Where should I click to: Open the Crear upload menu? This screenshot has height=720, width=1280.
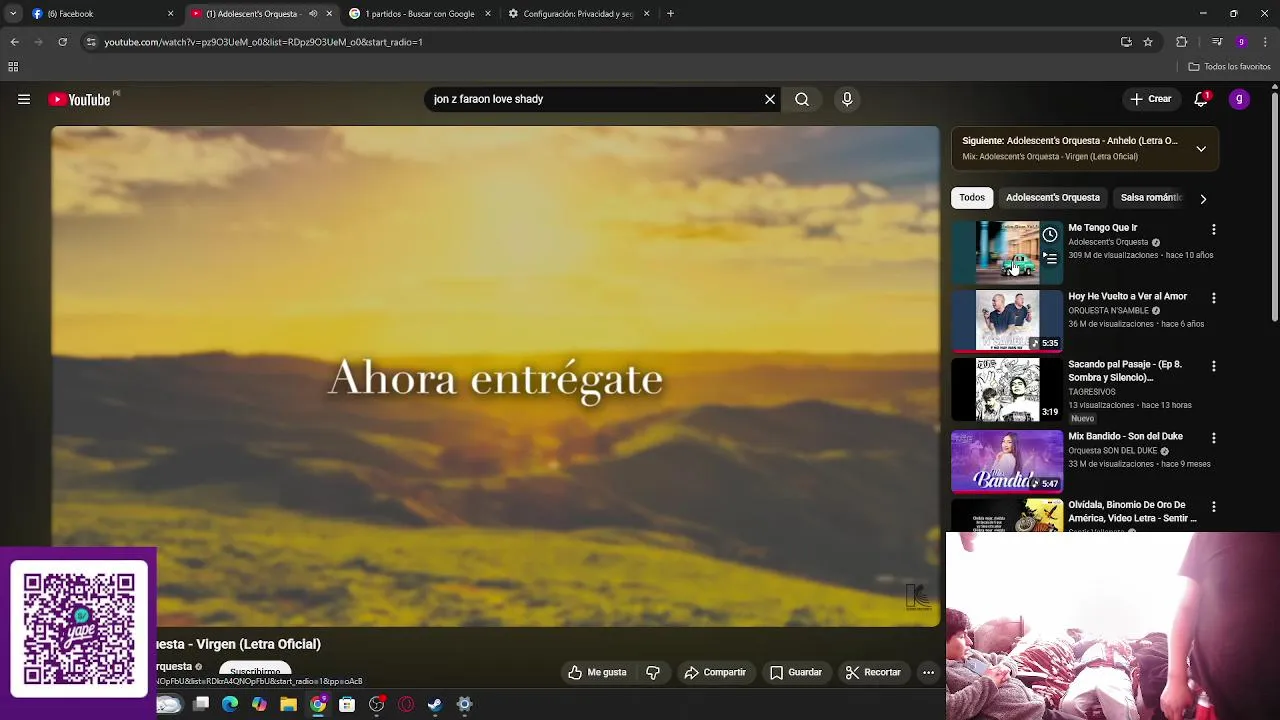click(x=1151, y=99)
